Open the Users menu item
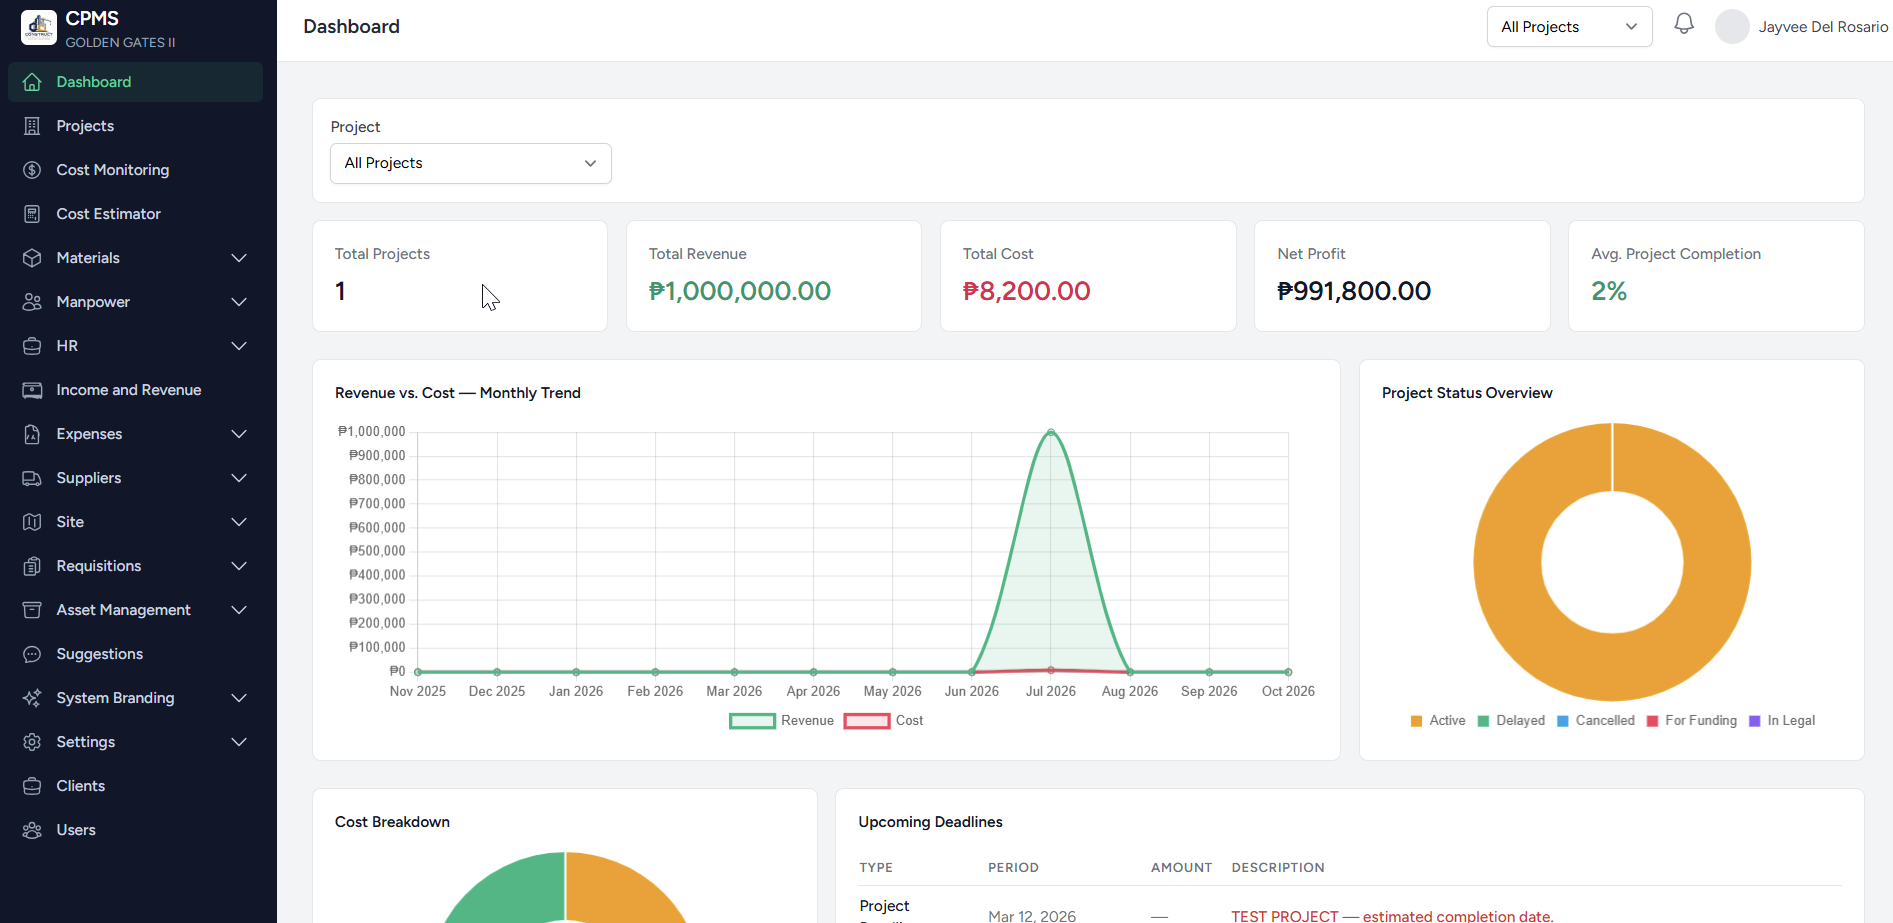1893x923 pixels. (x=135, y=830)
